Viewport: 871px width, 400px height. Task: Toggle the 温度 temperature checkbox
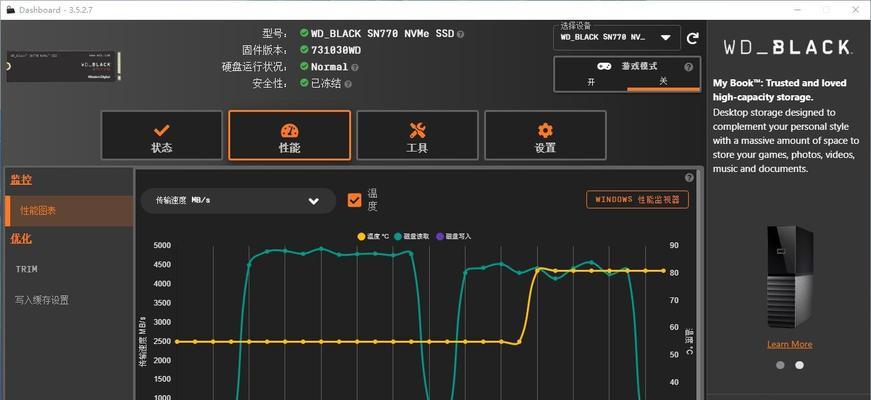[x=354, y=200]
